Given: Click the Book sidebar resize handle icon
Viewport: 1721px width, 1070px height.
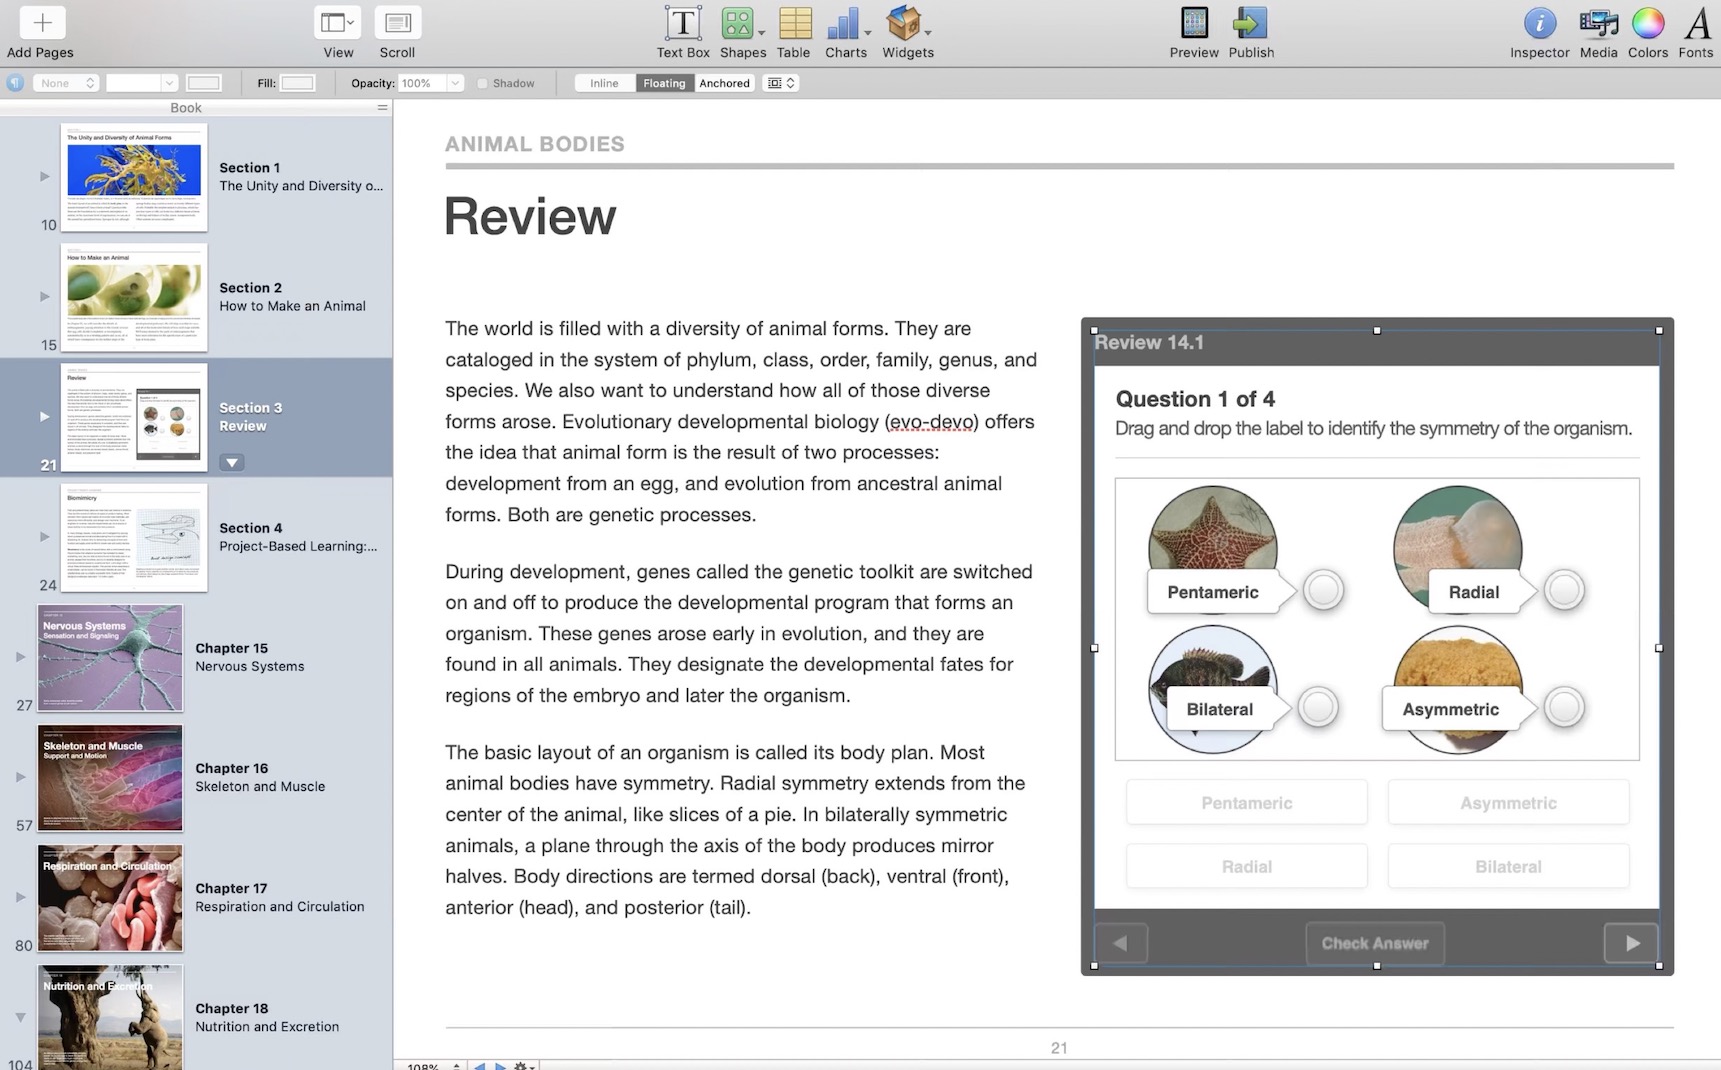Looking at the screenshot, I should (x=382, y=107).
